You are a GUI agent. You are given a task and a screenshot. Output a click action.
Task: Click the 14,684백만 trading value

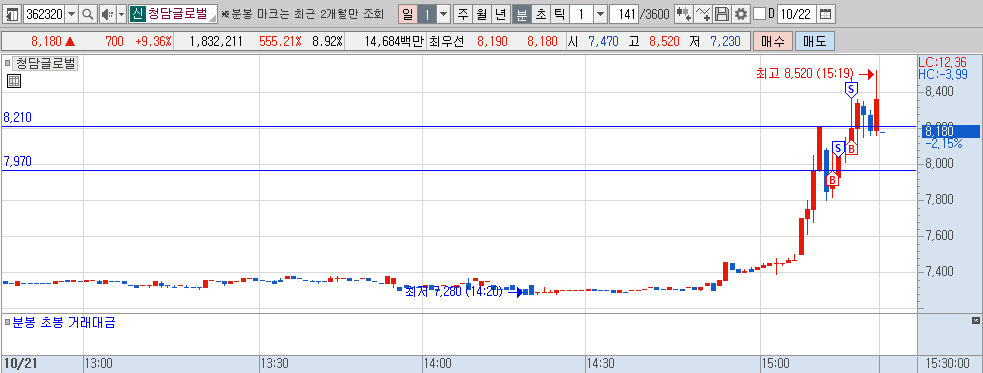coord(394,42)
